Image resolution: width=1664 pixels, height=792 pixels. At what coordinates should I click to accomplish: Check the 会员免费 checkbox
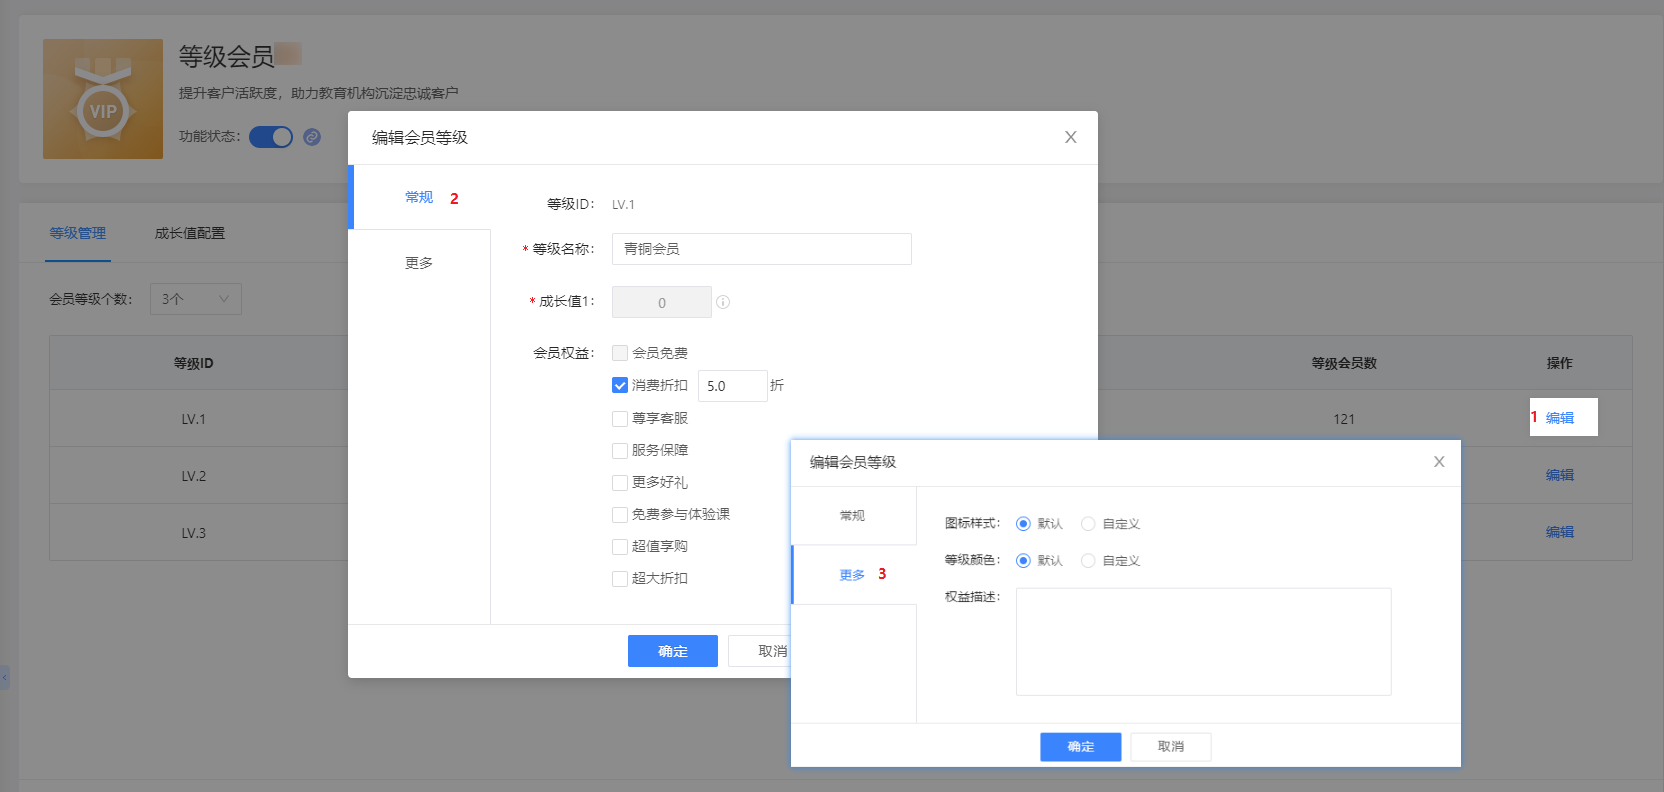tap(620, 353)
